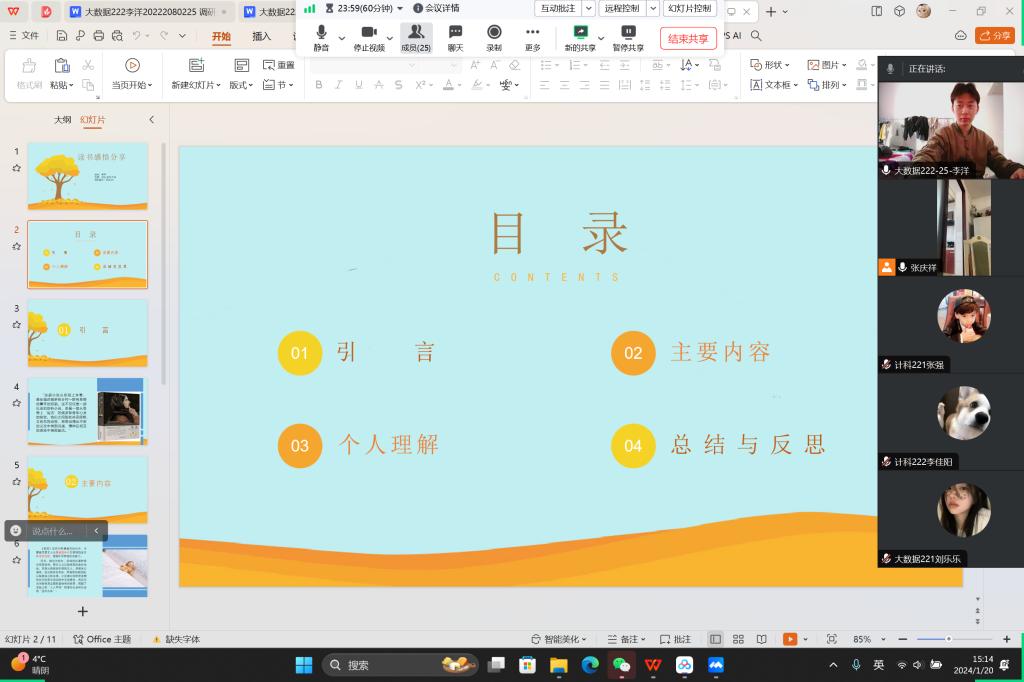Open remote control in meeting toolbar

coord(622,8)
